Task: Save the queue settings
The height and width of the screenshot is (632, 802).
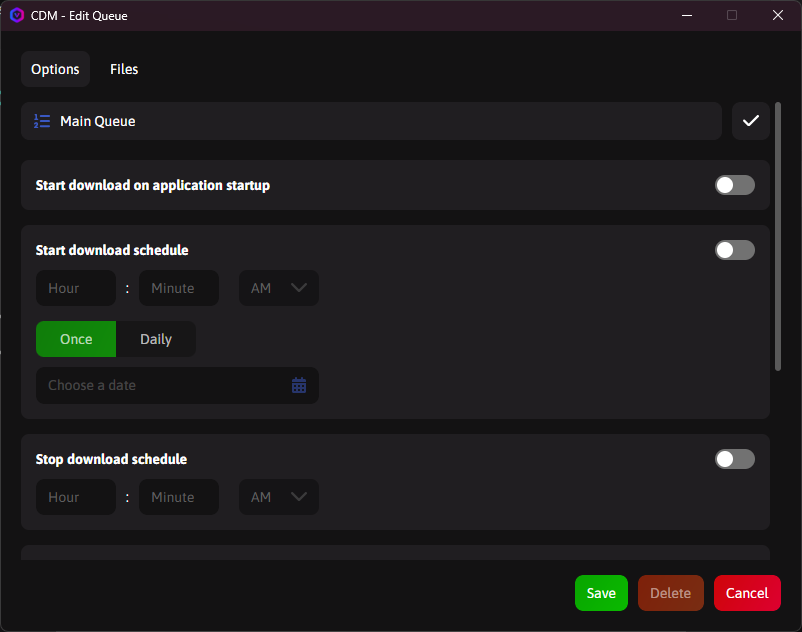Action: [601, 593]
